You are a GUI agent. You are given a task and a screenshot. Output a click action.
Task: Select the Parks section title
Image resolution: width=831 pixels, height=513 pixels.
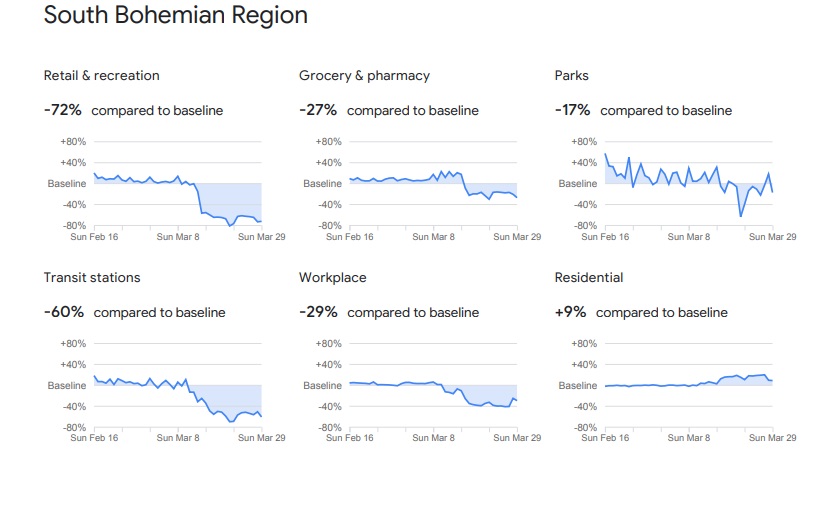pos(571,76)
